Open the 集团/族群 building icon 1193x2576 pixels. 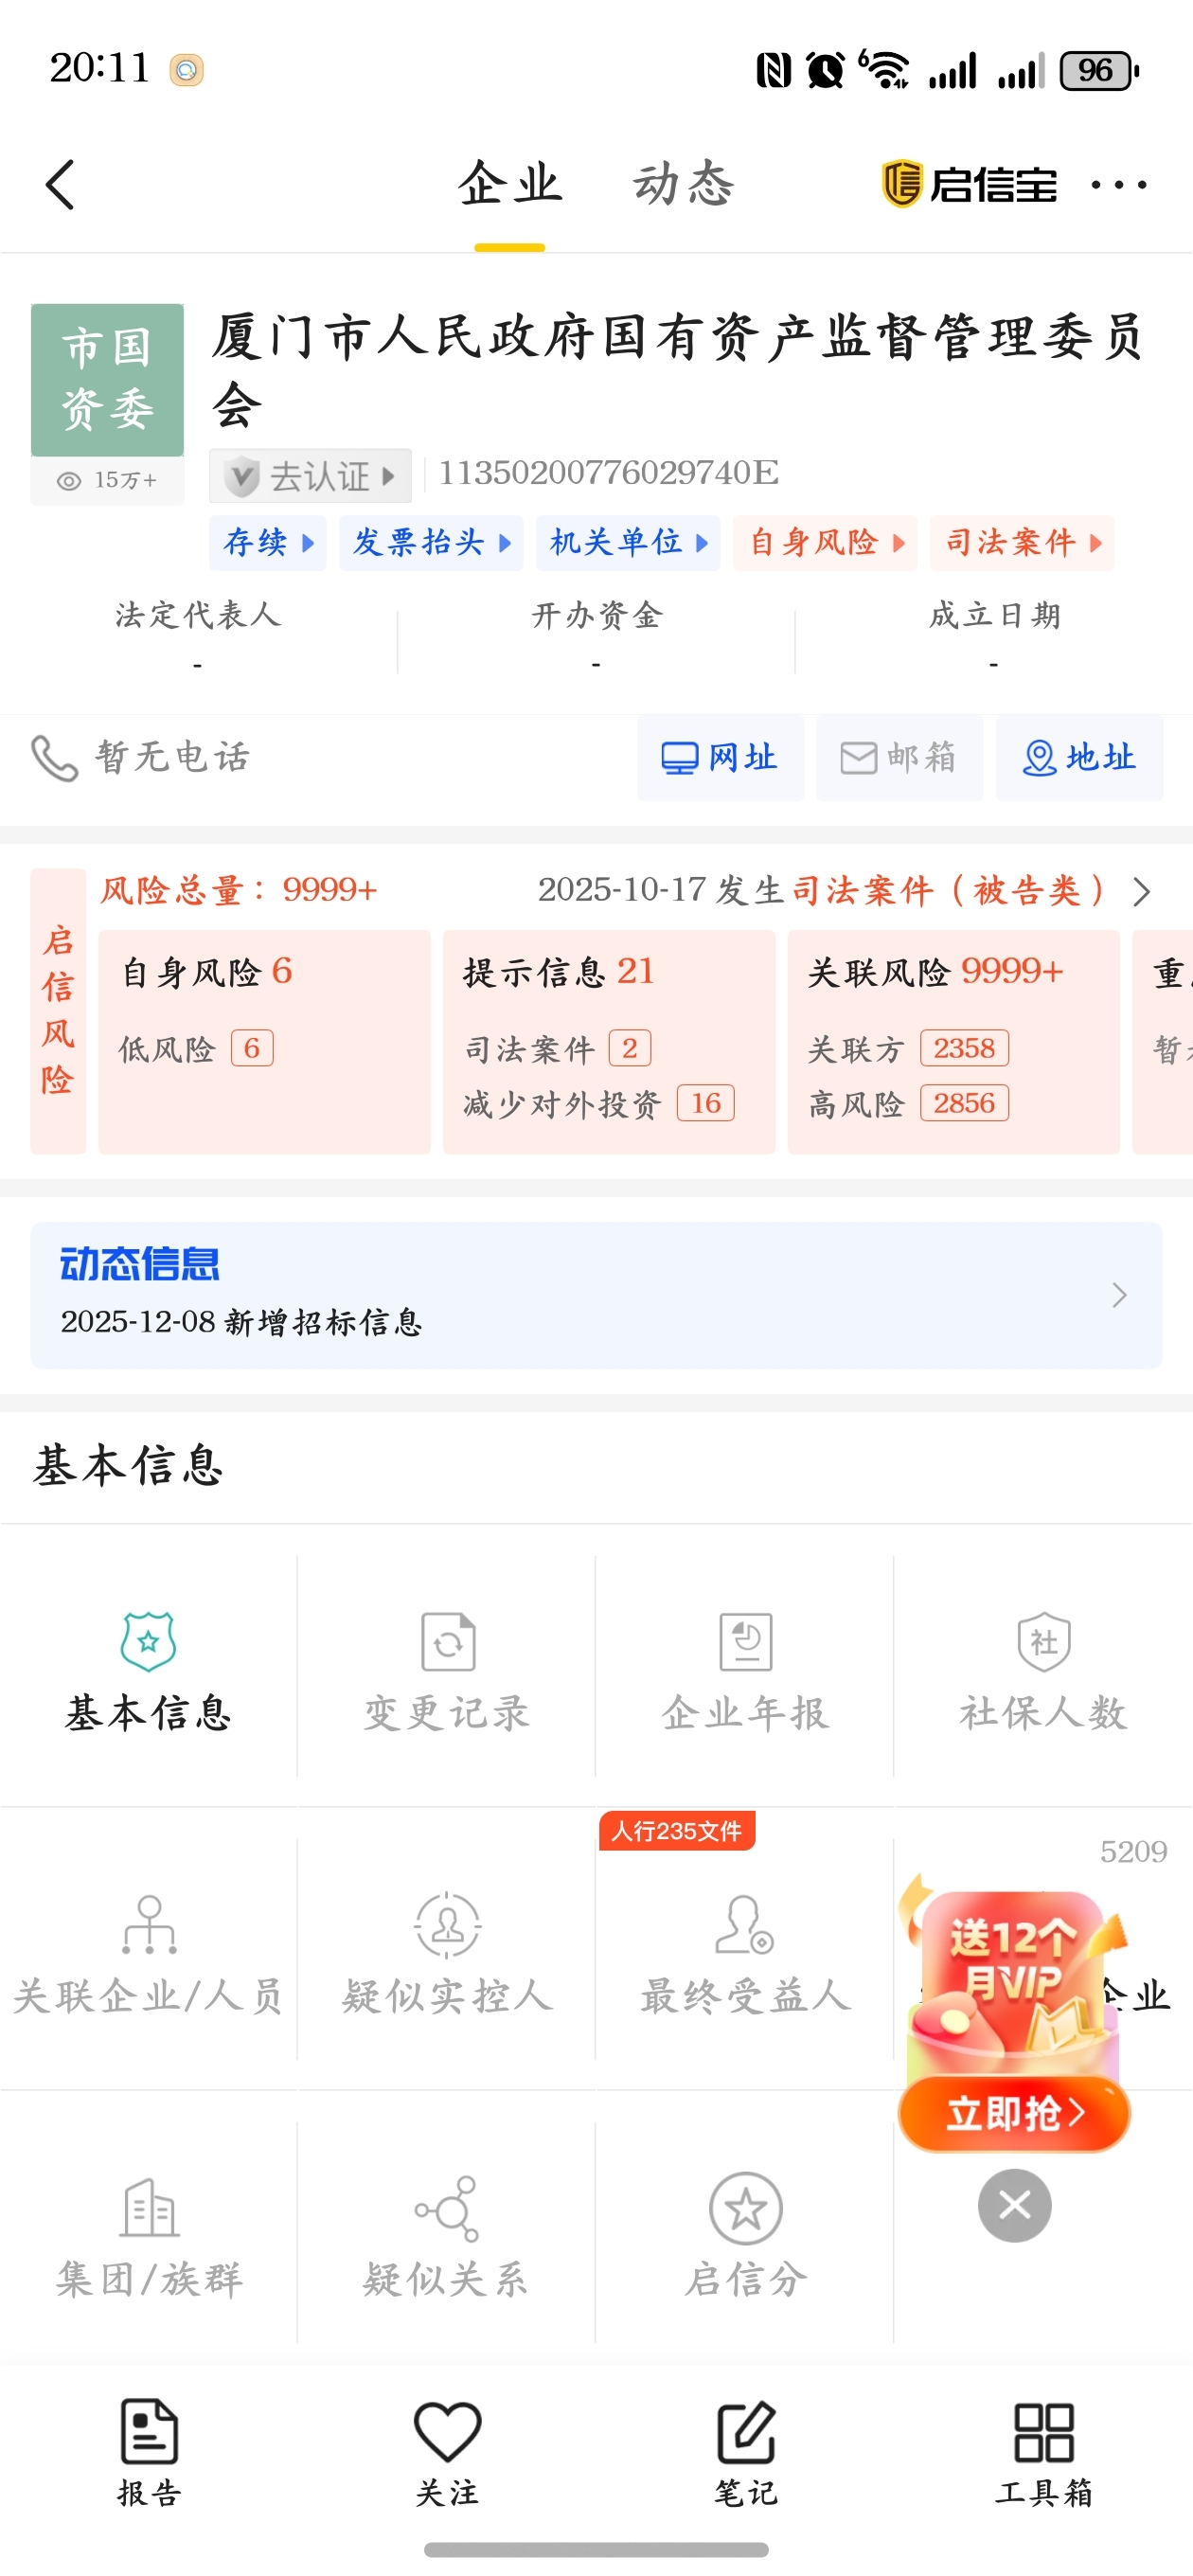(x=149, y=2208)
